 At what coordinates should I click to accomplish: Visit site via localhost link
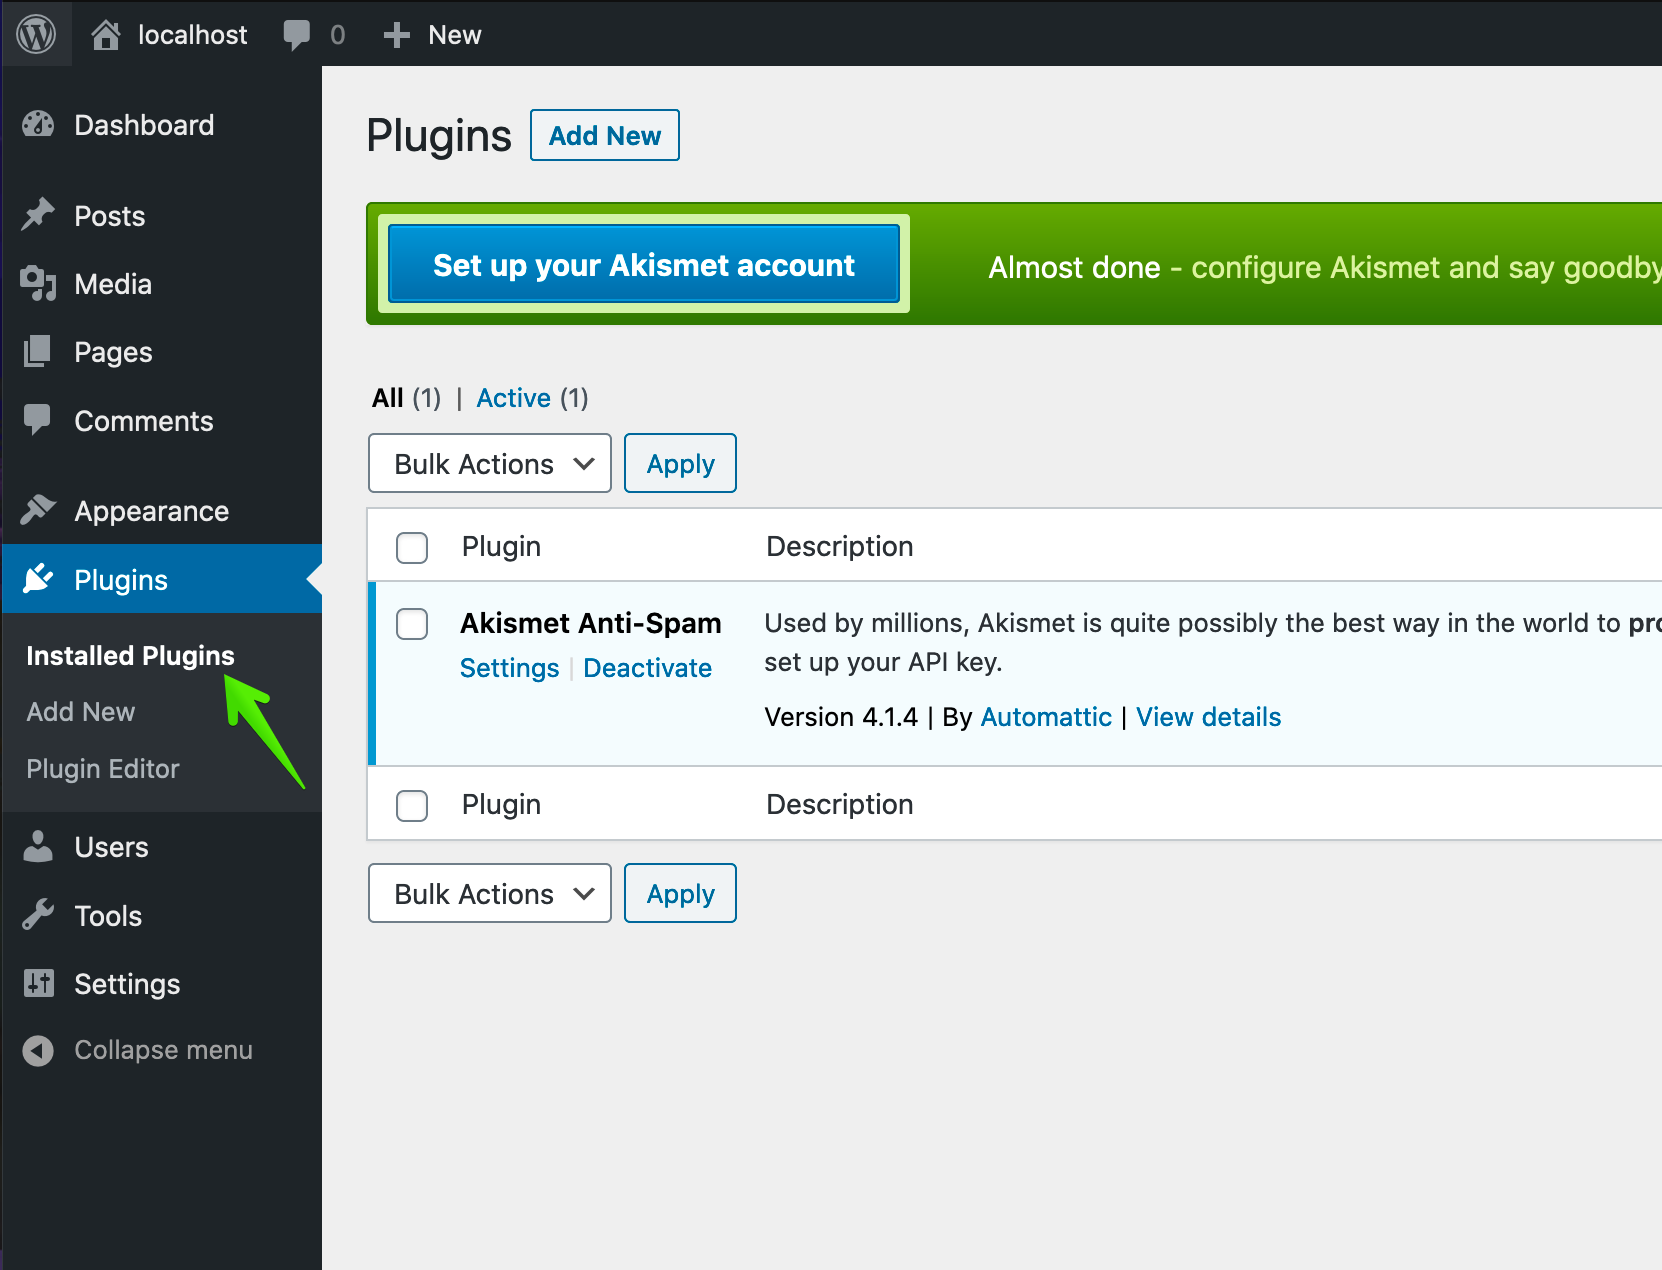192,35
